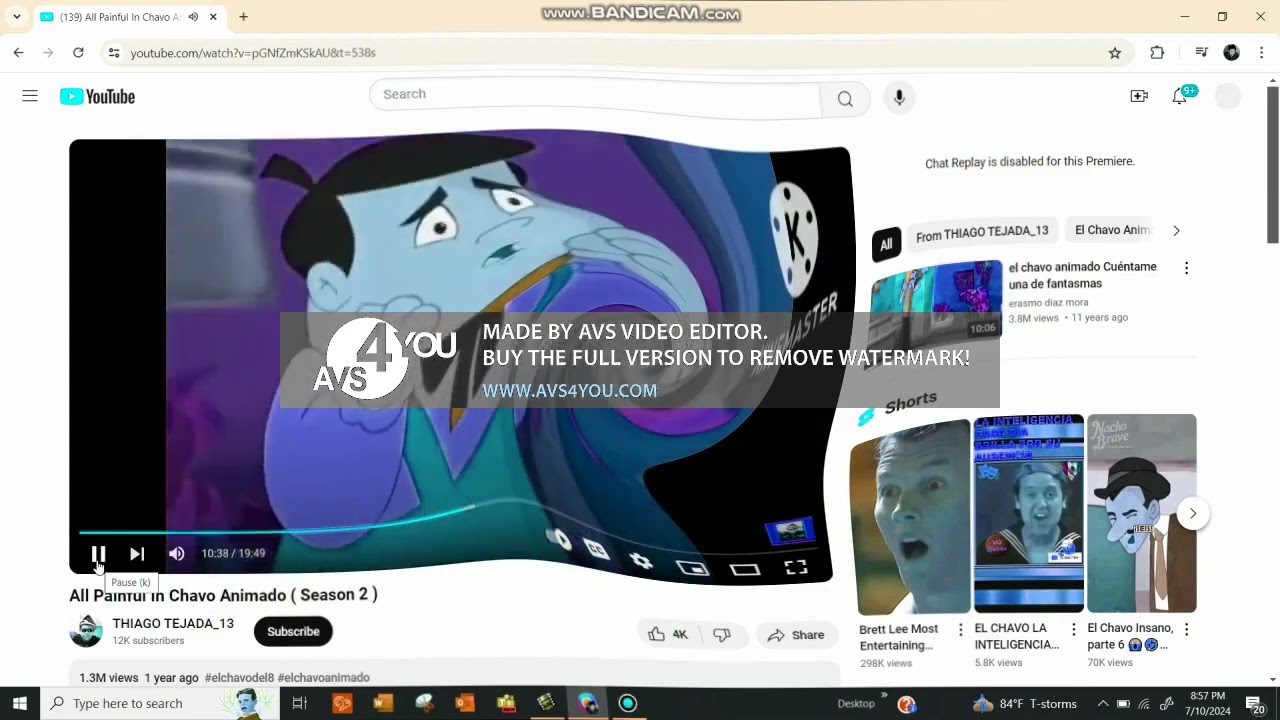Viewport: 1280px width, 720px height.
Task: Open the Windows notification center
Action: point(1254,704)
